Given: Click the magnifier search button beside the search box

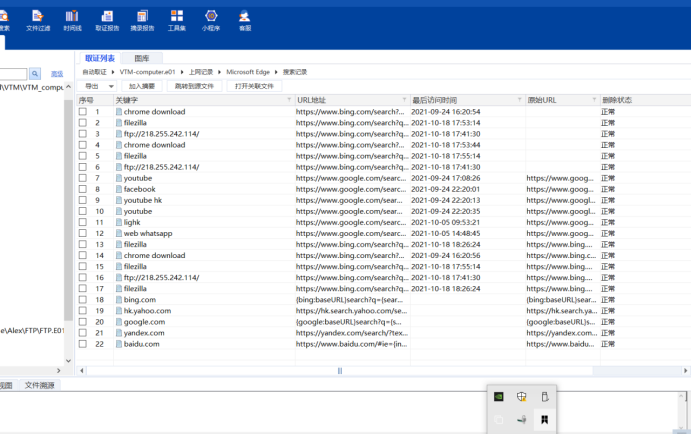Looking at the screenshot, I should (x=35, y=74).
